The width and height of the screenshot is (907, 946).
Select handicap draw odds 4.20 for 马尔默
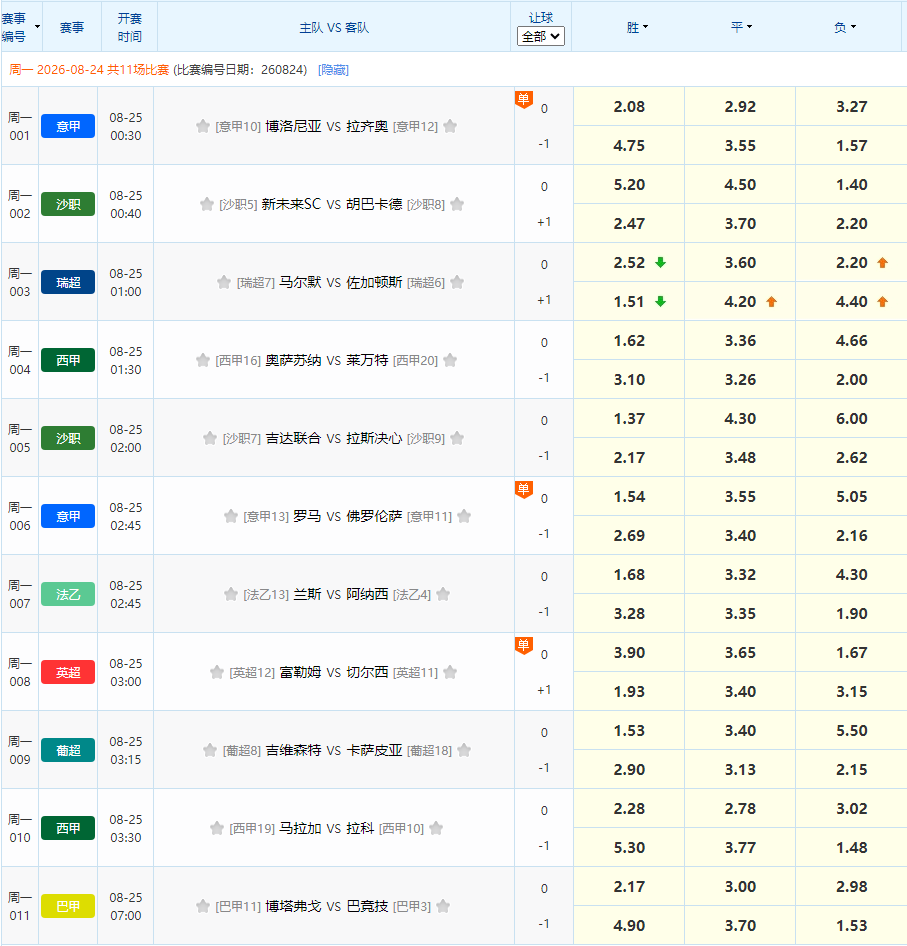[740, 302]
